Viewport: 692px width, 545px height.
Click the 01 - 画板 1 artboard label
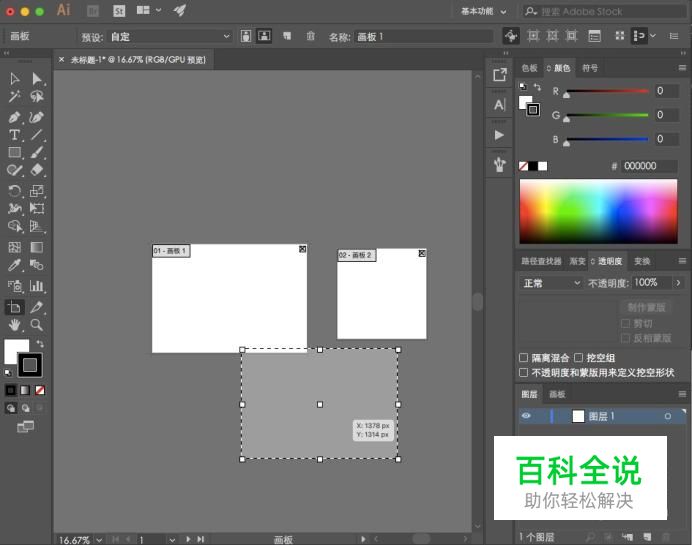[x=171, y=251]
